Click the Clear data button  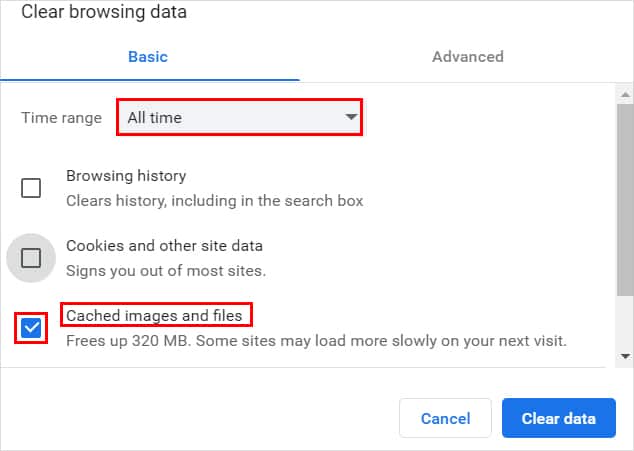coord(558,418)
